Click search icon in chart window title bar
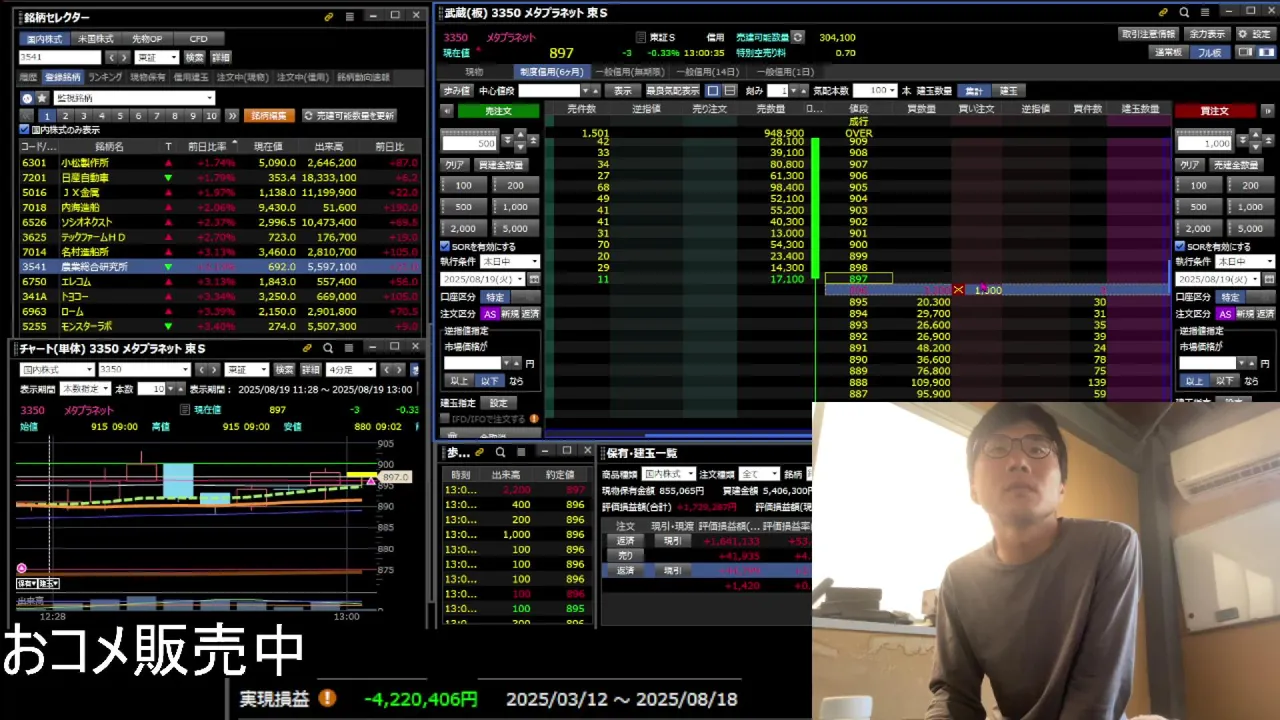Screen dimensions: 1280x720 tap(328, 348)
